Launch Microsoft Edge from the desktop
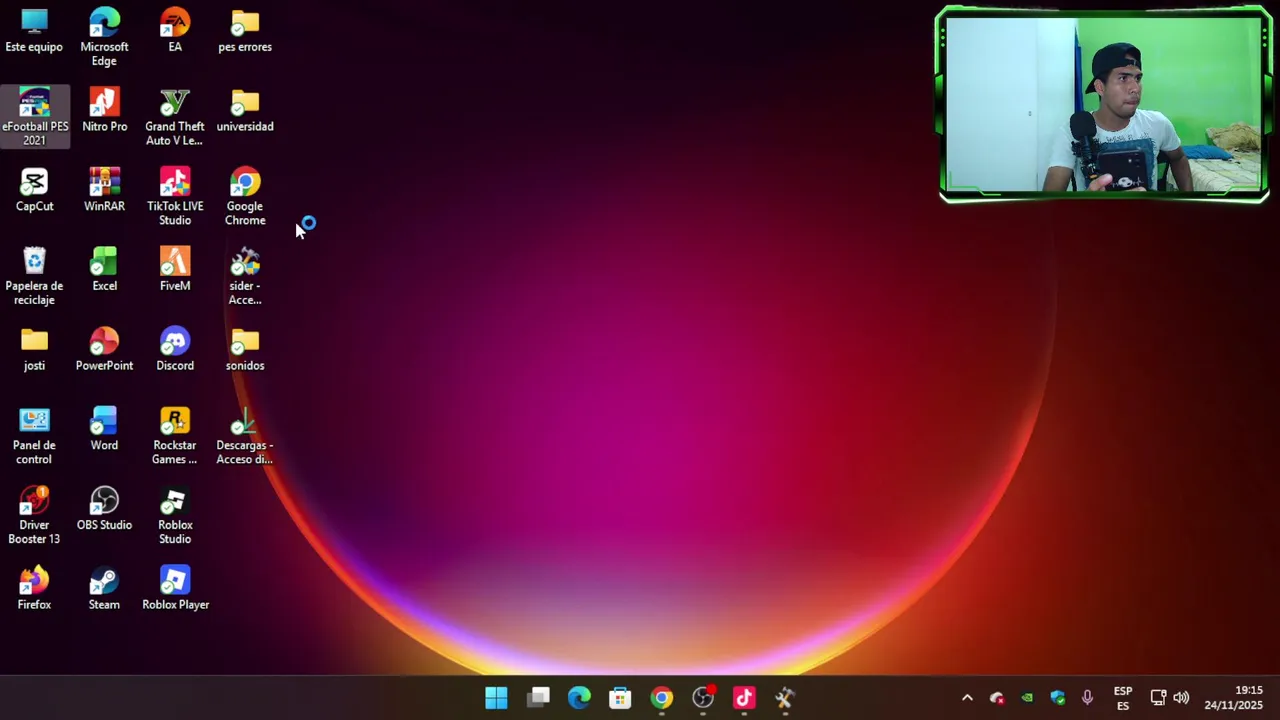 pos(104,37)
